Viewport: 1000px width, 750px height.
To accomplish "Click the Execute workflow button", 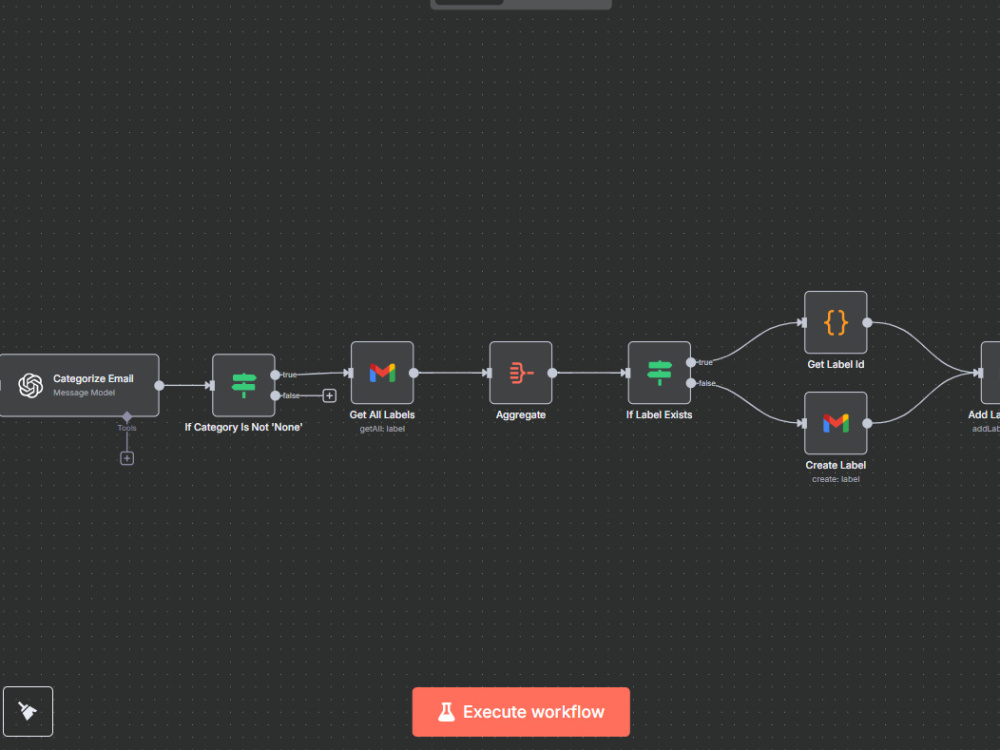I will pyautogui.click(x=520, y=712).
